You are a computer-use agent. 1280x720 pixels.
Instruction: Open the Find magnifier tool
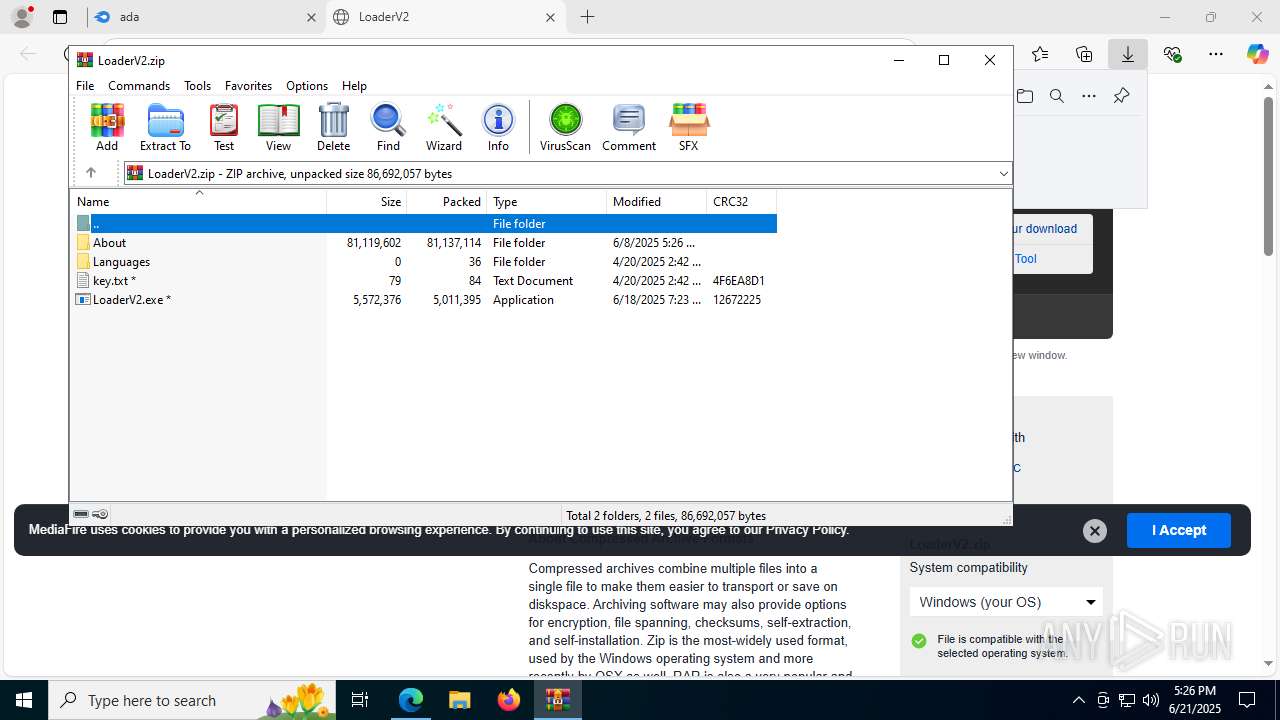pos(388,127)
